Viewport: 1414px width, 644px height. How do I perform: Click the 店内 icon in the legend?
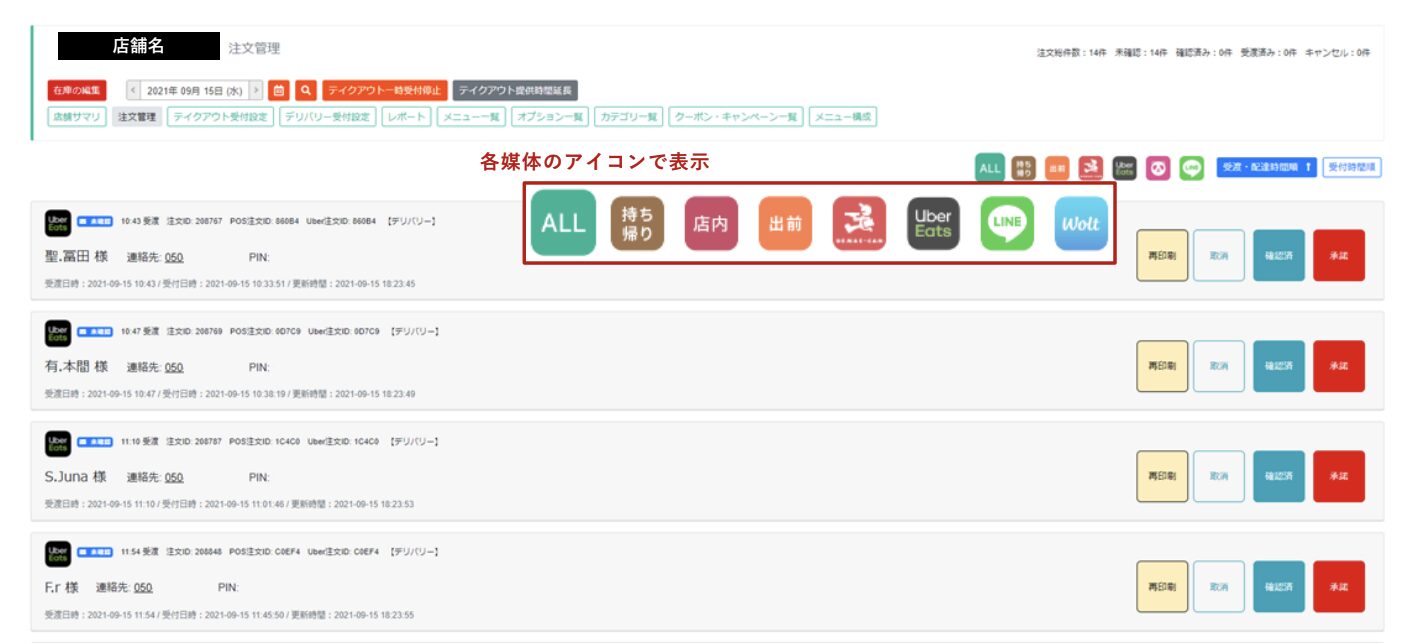pyautogui.click(x=711, y=225)
